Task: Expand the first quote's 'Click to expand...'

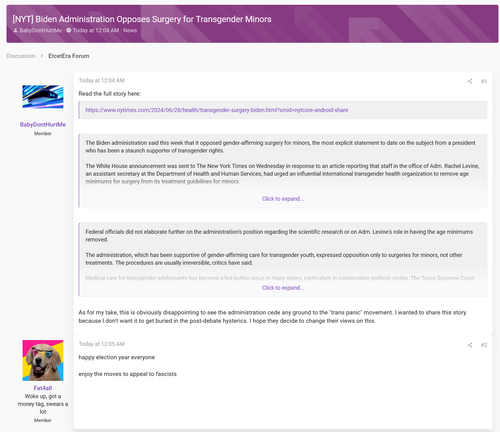Action: (x=283, y=199)
